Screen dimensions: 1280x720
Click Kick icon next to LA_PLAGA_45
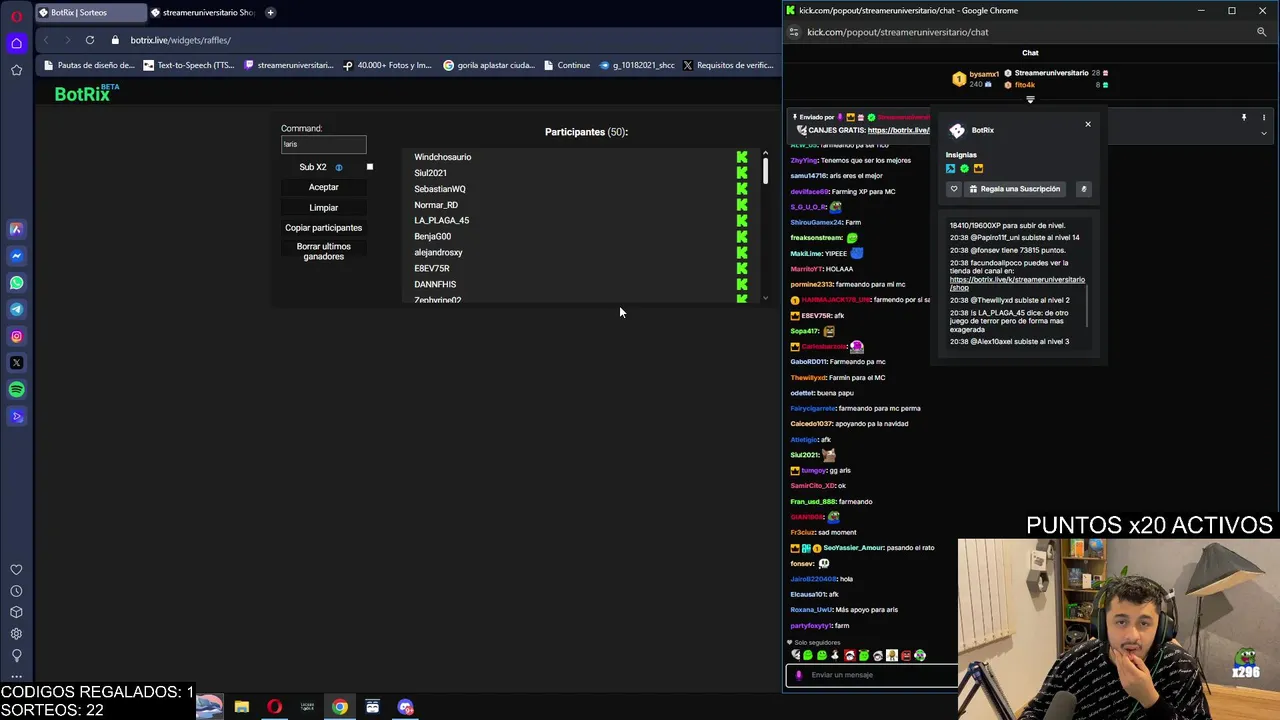pyautogui.click(x=742, y=221)
